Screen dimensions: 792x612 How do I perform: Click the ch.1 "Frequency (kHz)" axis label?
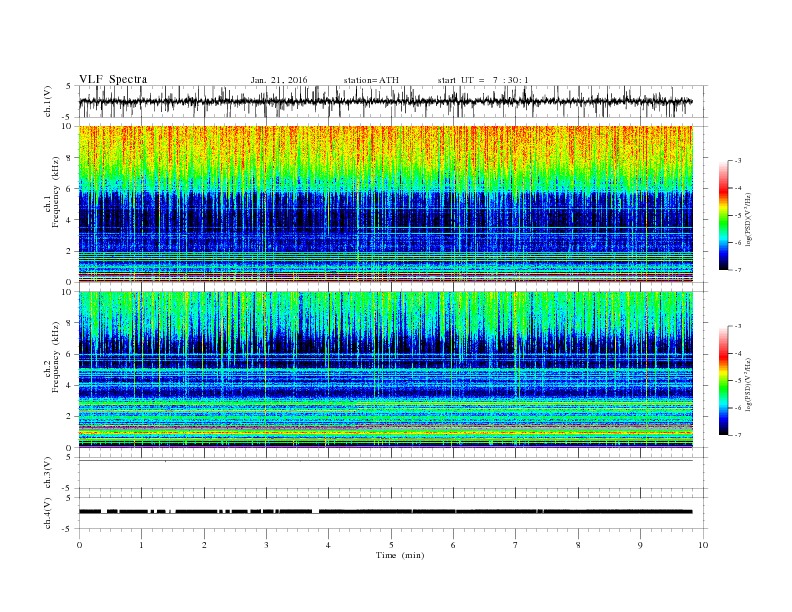coord(56,192)
